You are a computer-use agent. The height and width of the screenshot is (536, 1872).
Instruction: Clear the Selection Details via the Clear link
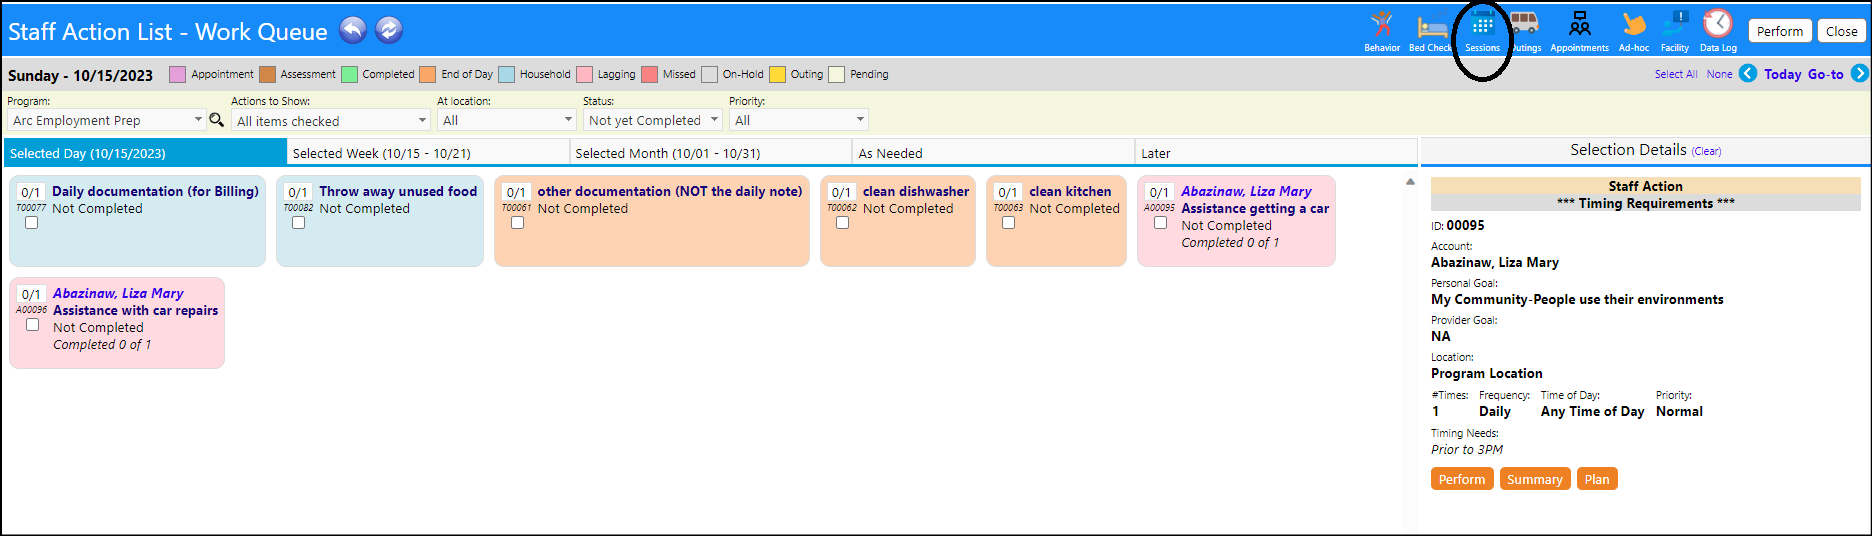1706,151
